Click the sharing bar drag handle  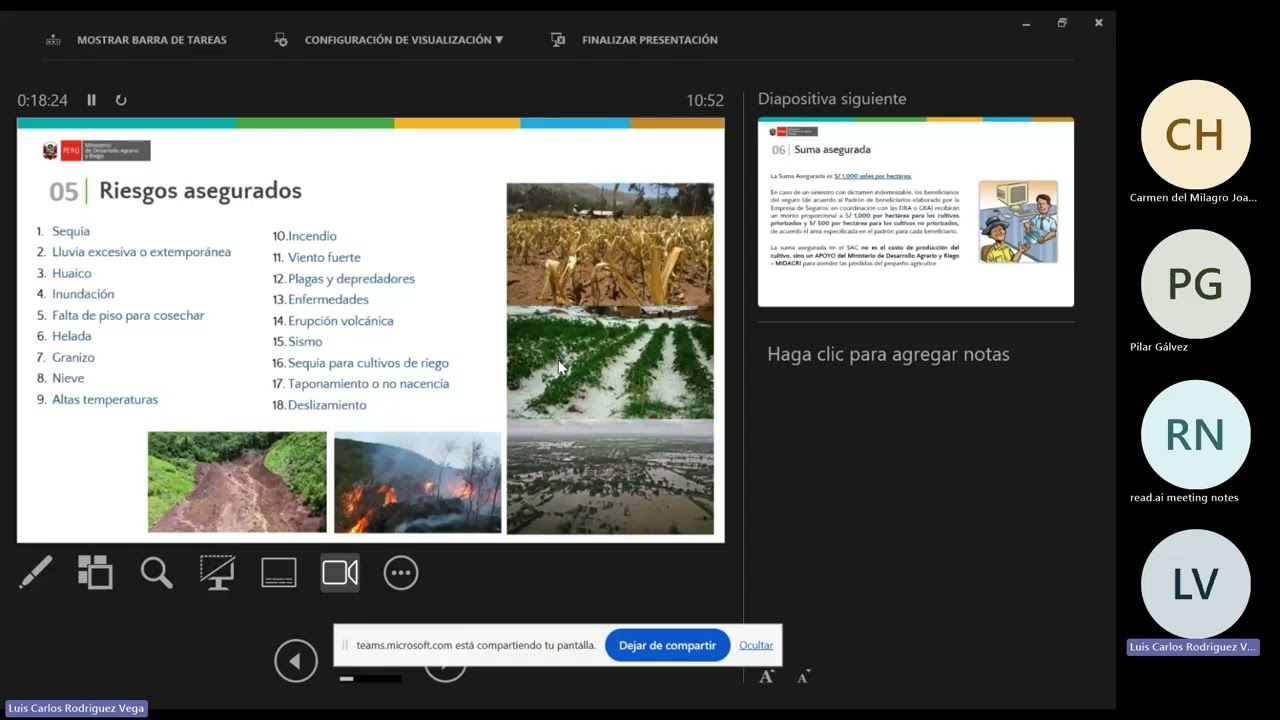coord(346,645)
